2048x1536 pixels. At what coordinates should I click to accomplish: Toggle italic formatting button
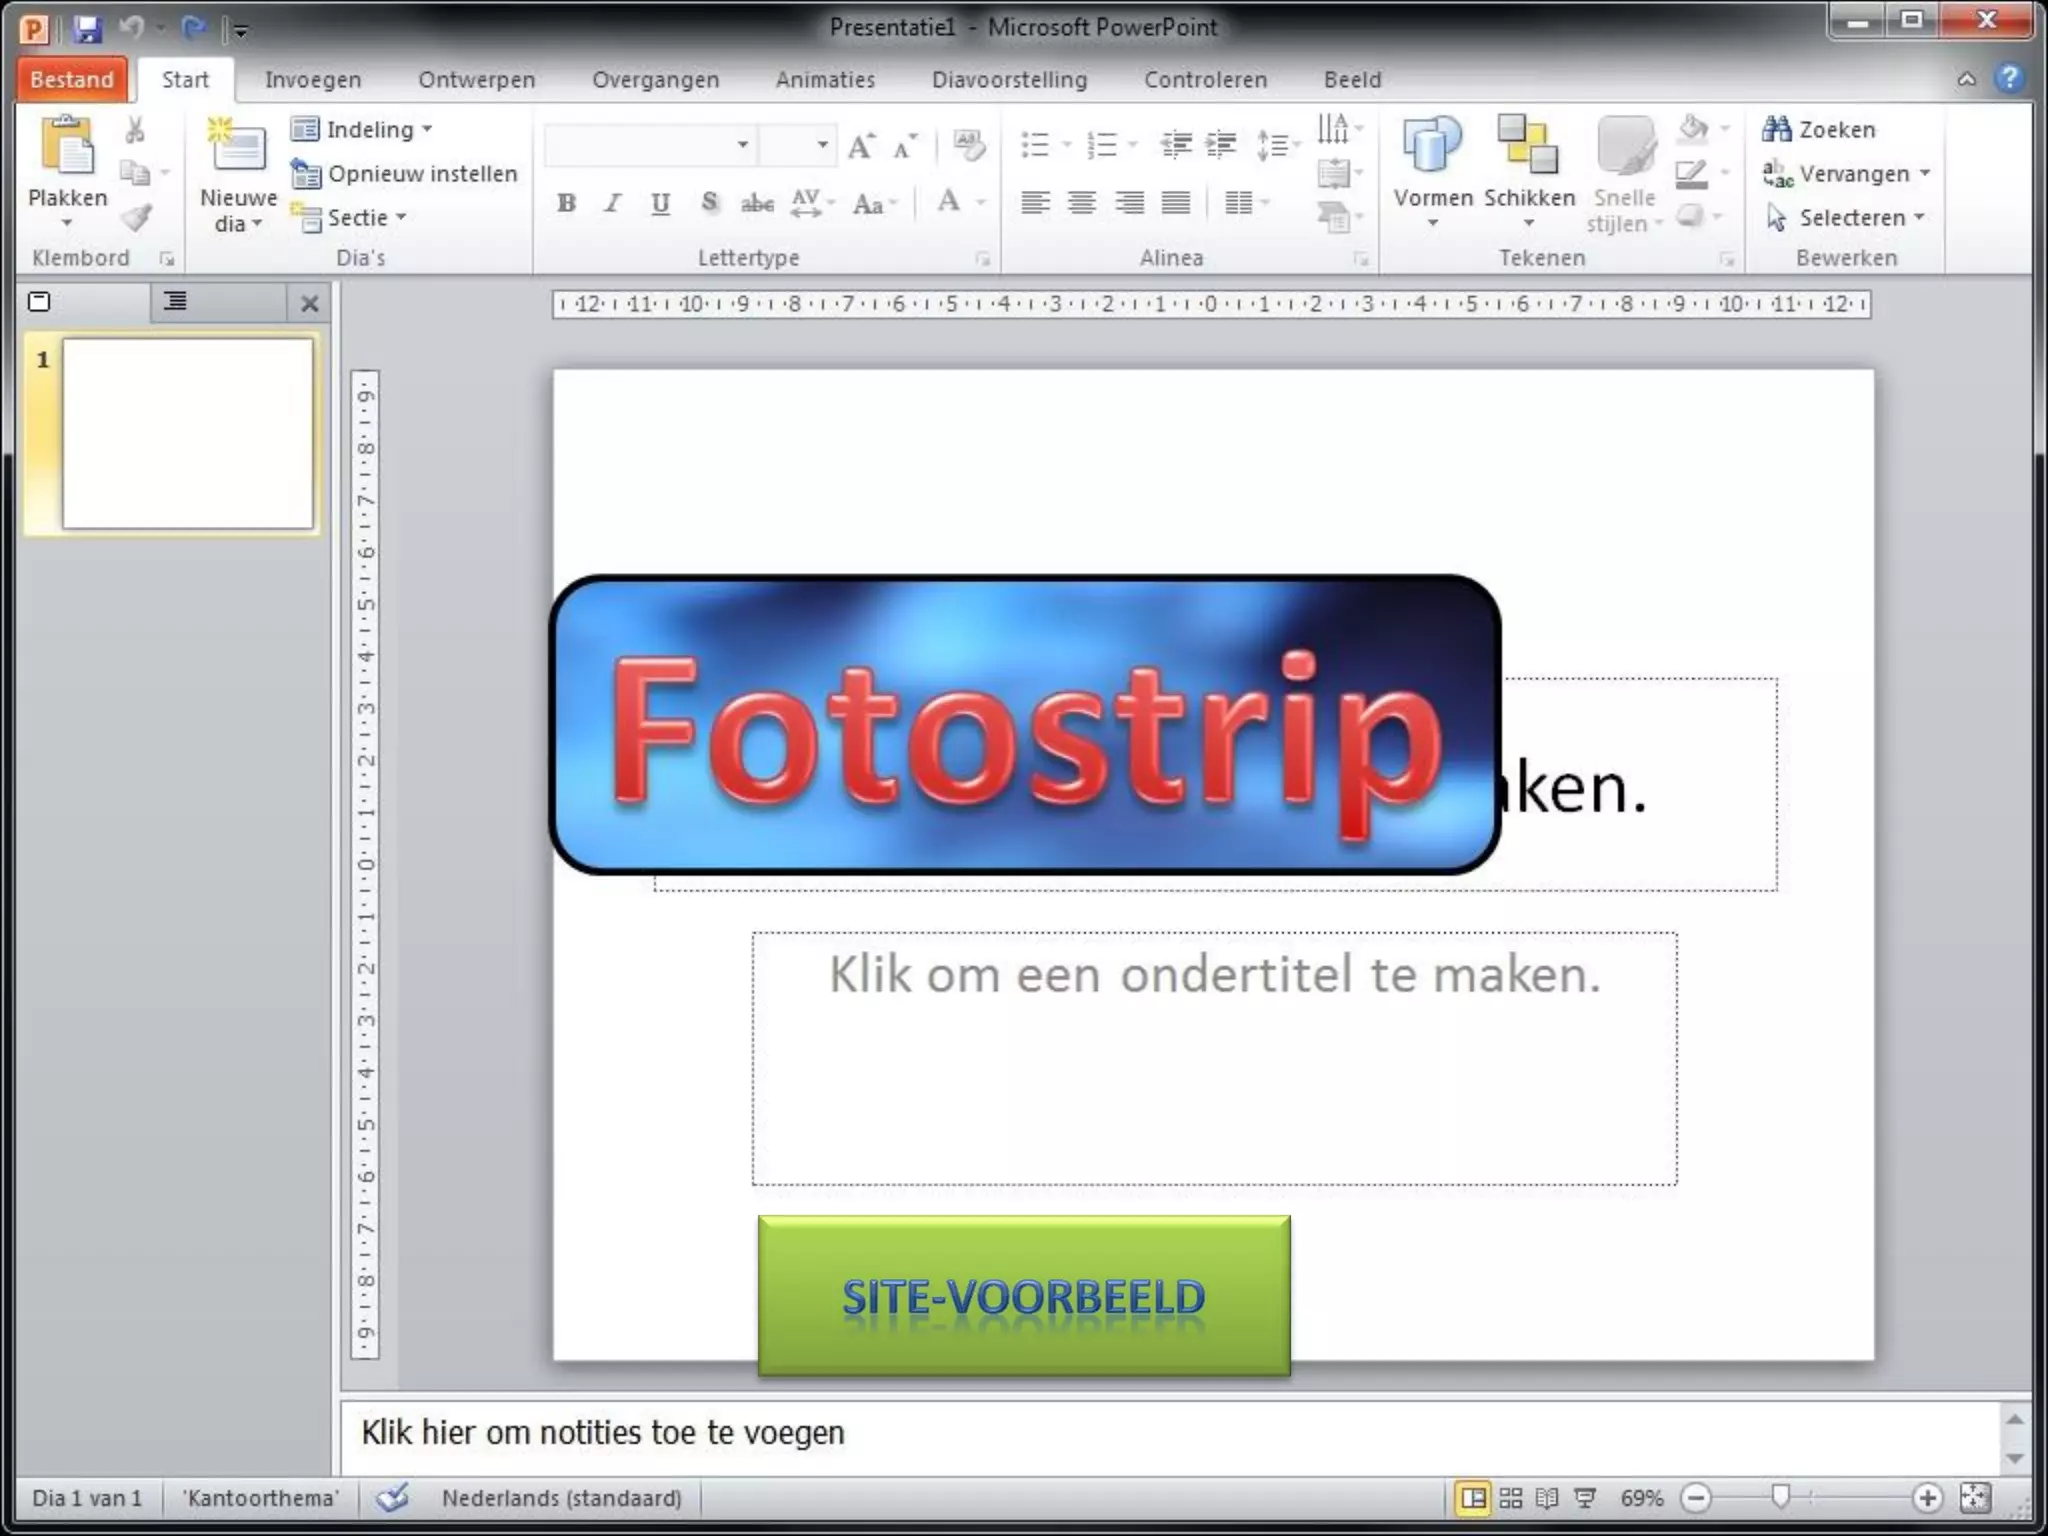[612, 203]
